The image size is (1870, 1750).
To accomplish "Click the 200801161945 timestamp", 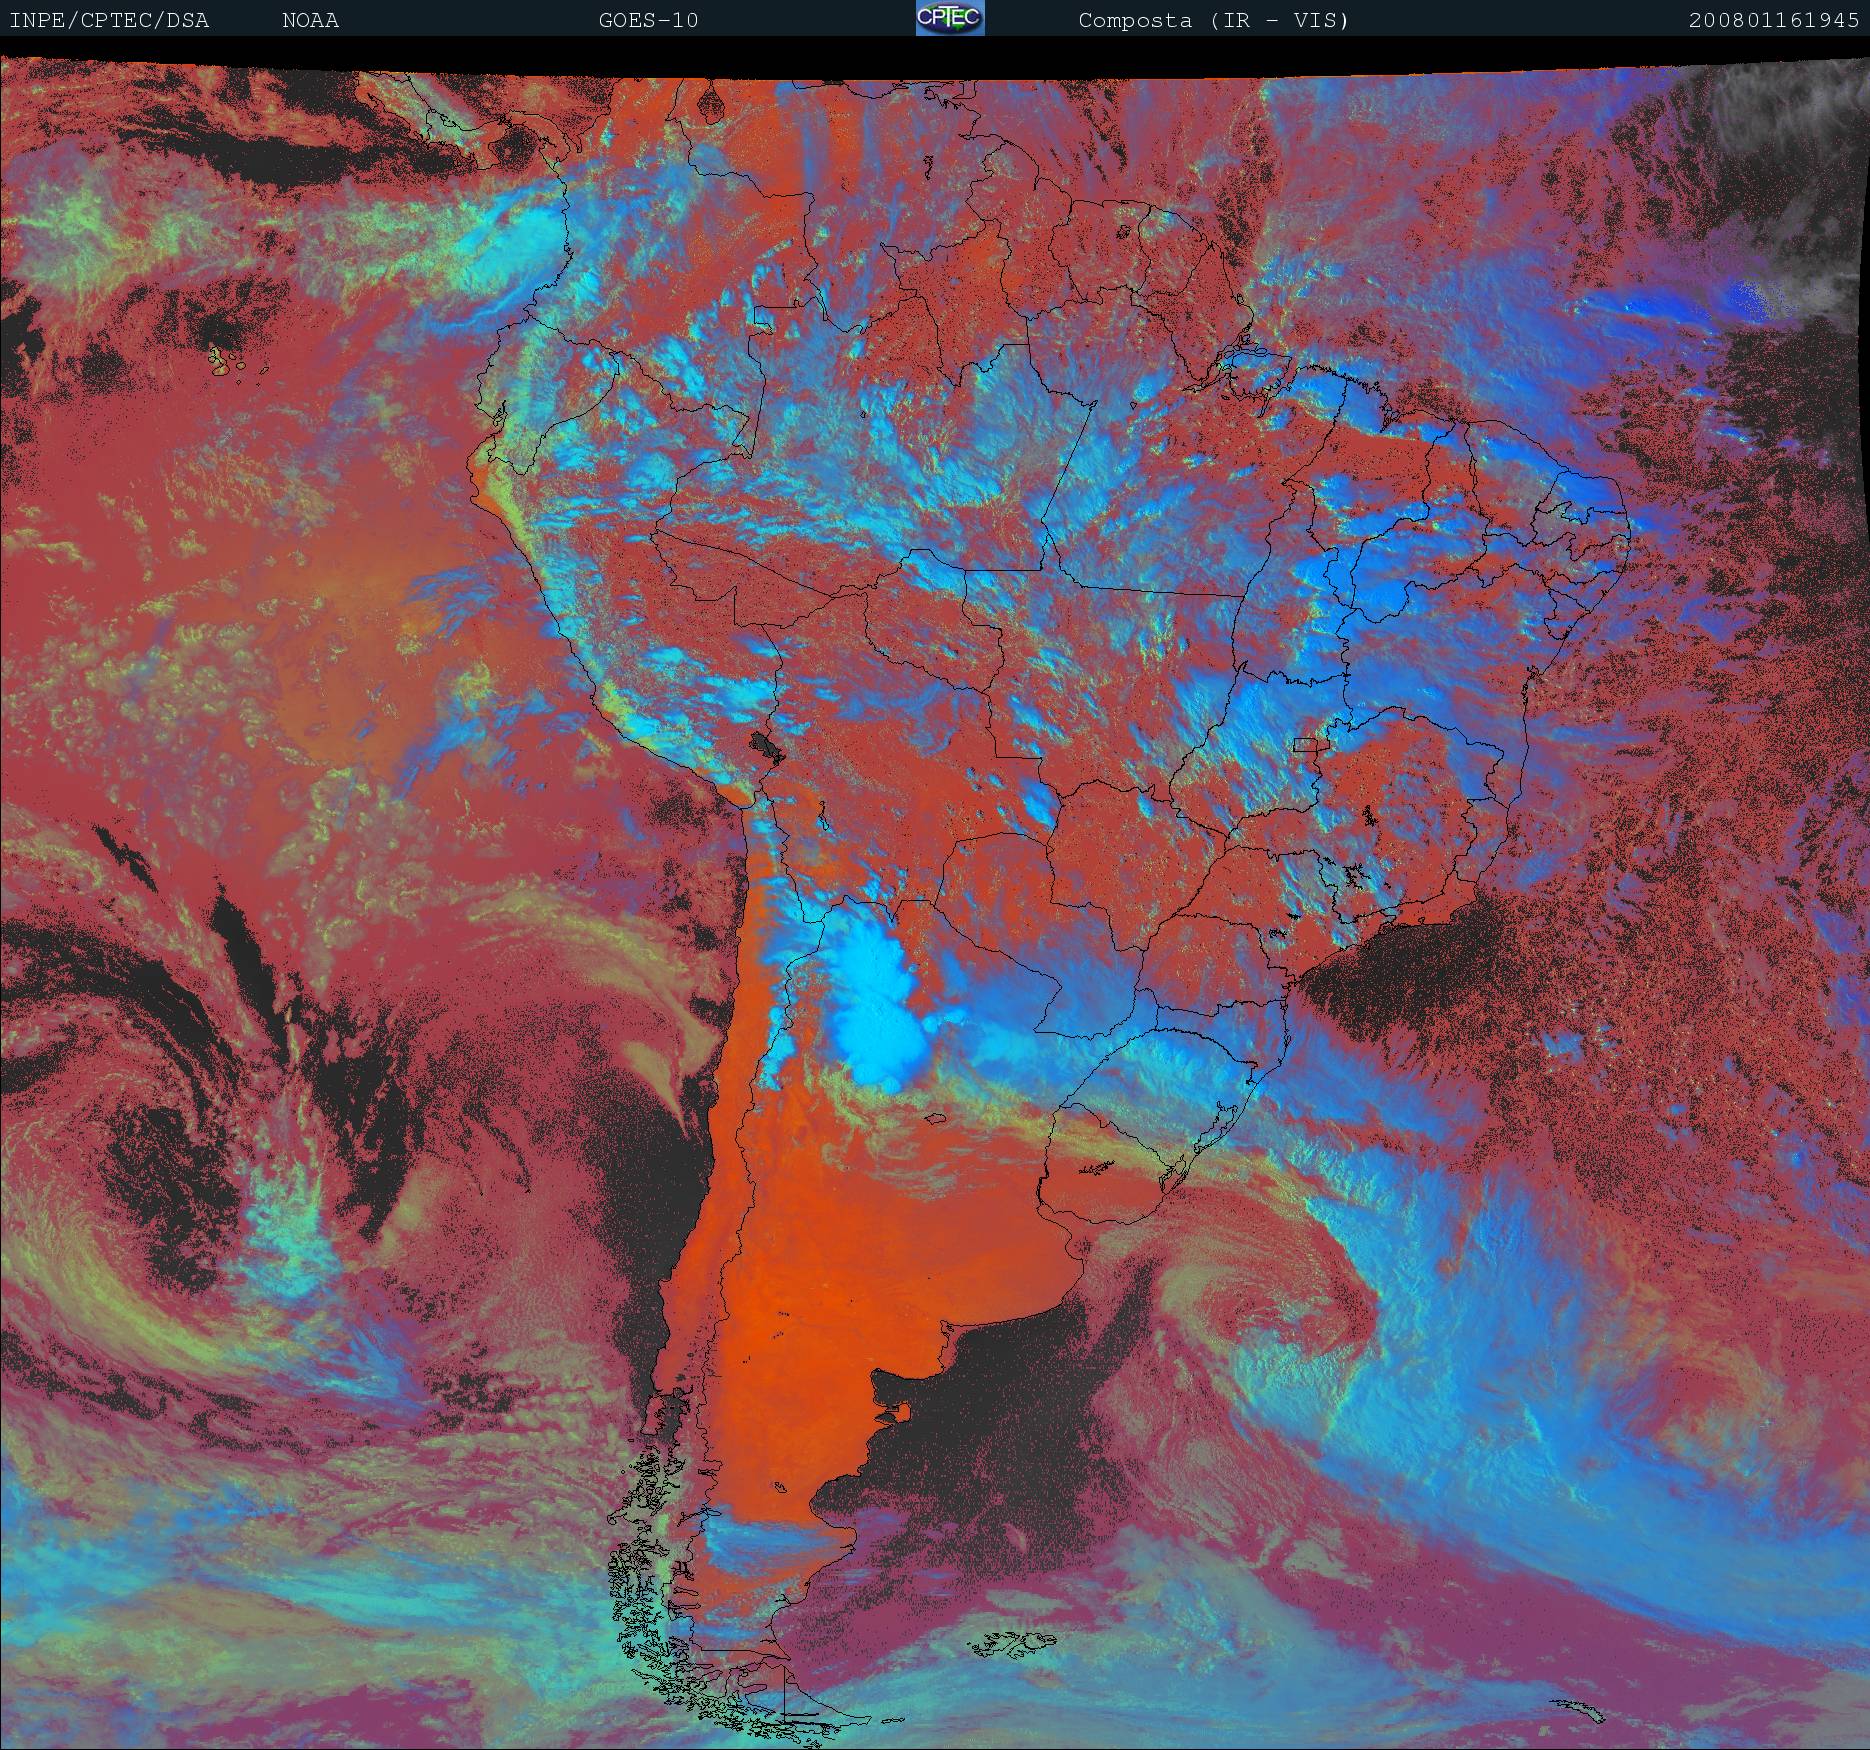I will pos(1774,20).
